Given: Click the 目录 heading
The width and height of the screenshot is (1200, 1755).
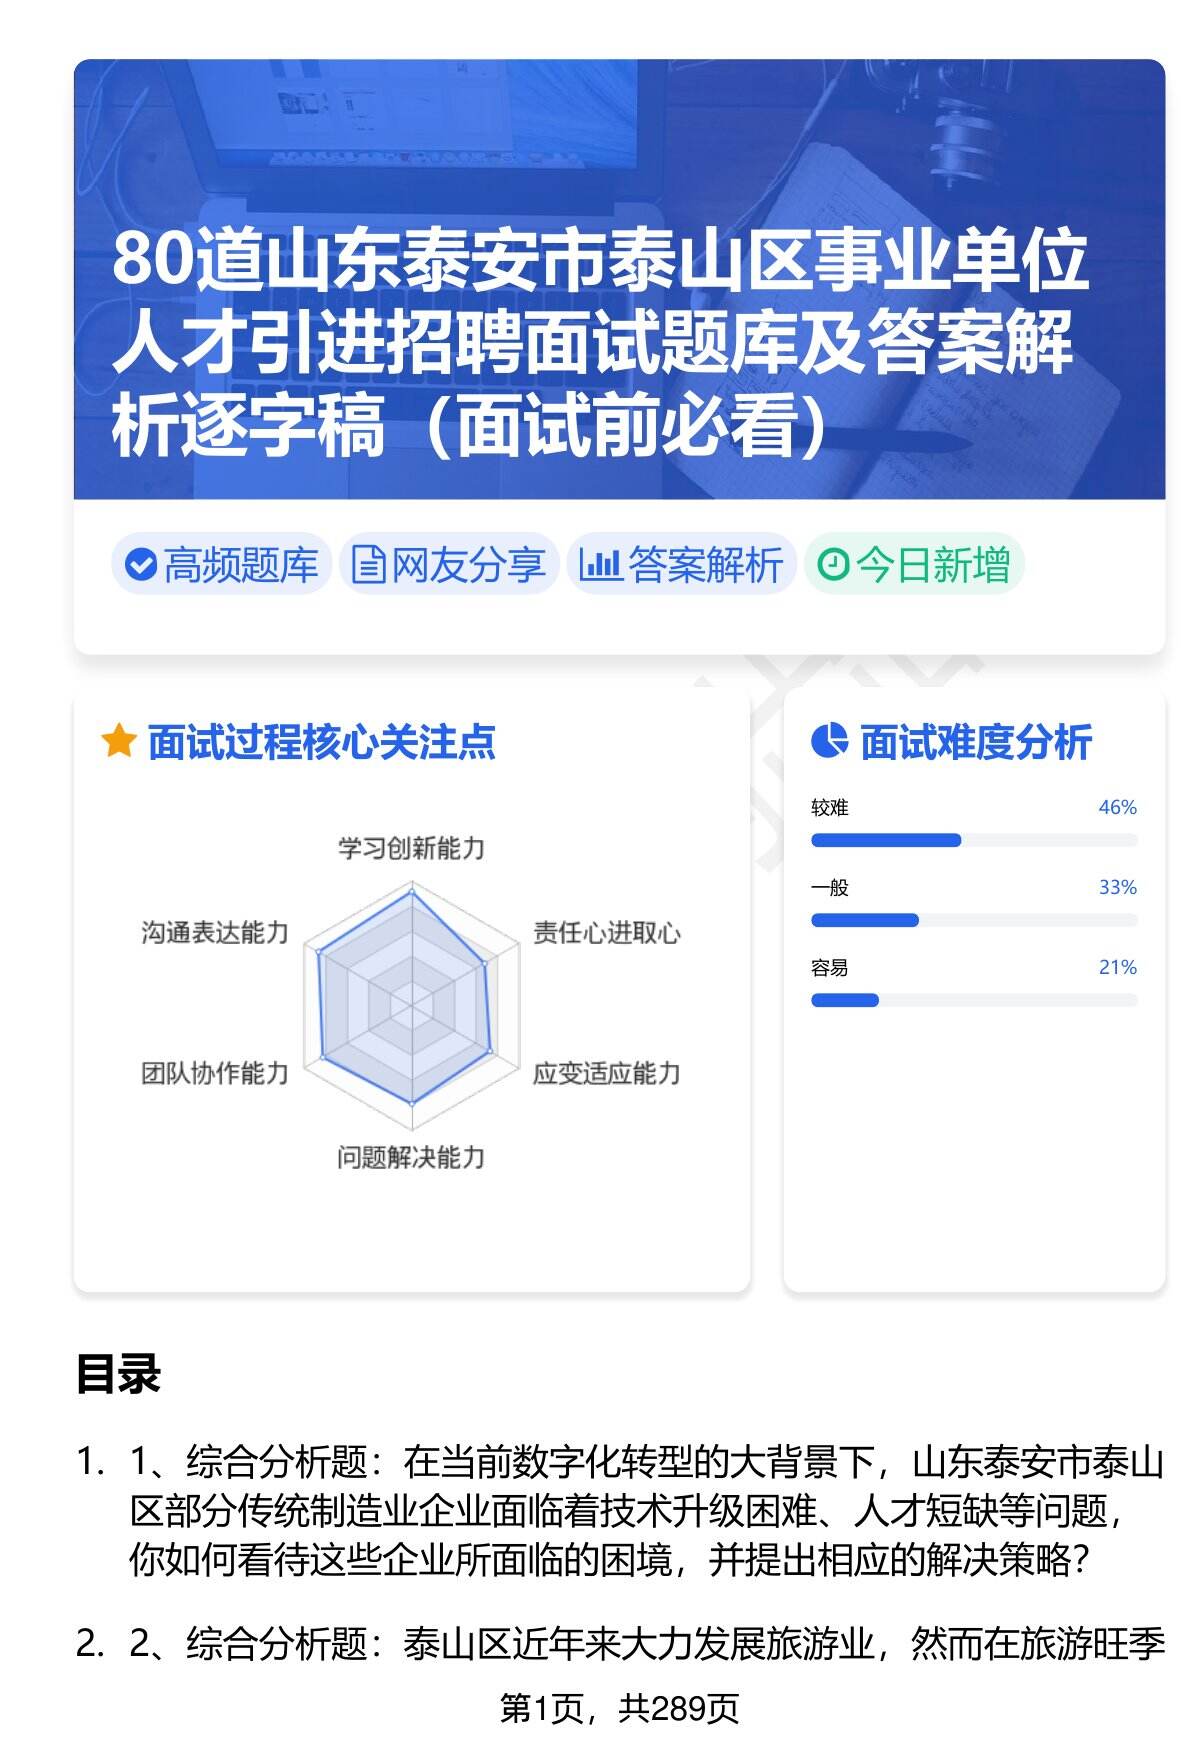Looking at the screenshot, I should point(118,1375).
